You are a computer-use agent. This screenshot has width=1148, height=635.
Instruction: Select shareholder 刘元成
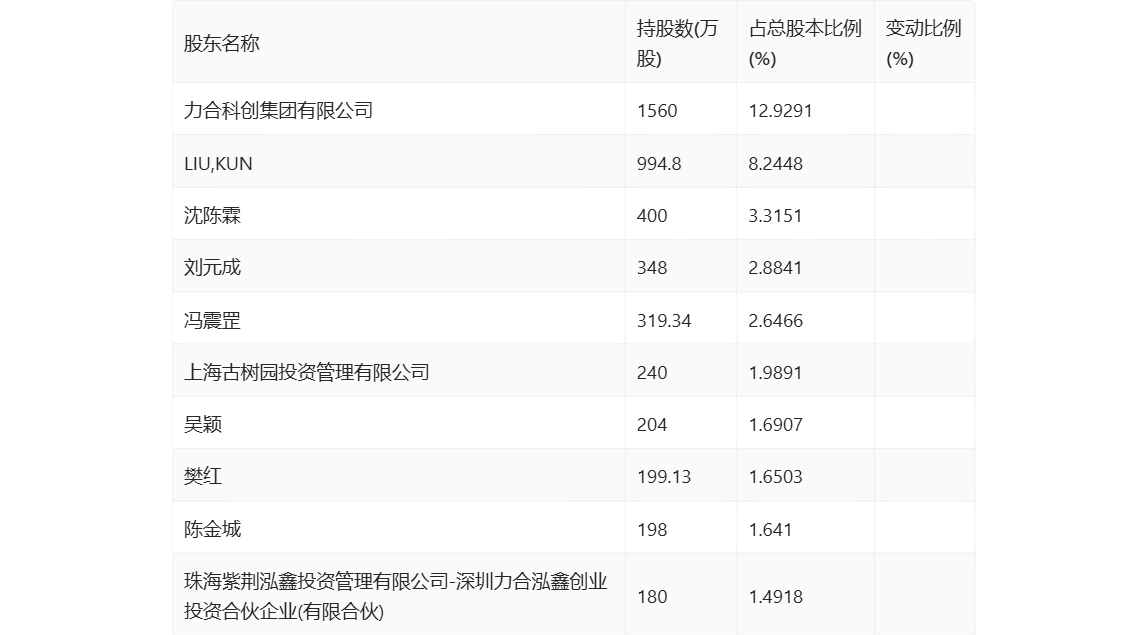(212, 267)
